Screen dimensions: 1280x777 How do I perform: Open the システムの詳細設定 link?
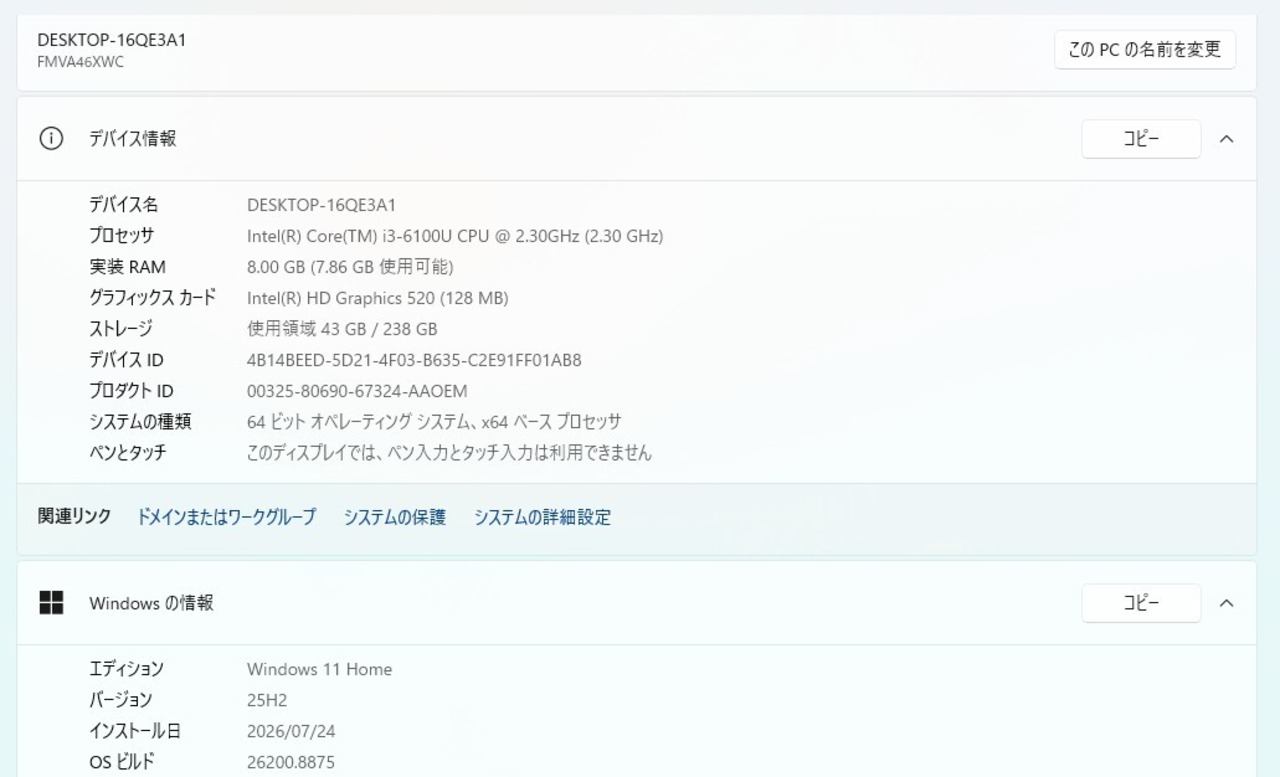[542, 517]
